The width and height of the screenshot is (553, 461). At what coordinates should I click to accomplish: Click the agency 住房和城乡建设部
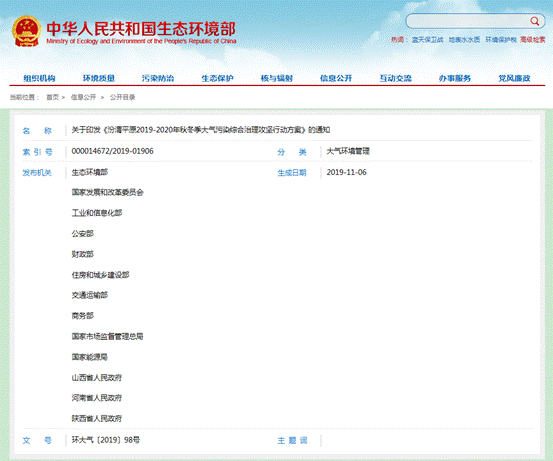[101, 275]
